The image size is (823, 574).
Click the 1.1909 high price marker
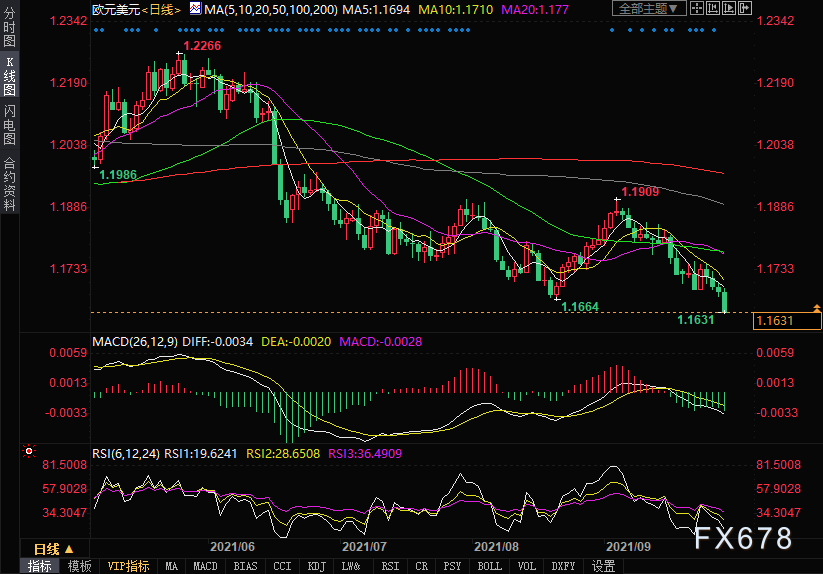coord(640,192)
